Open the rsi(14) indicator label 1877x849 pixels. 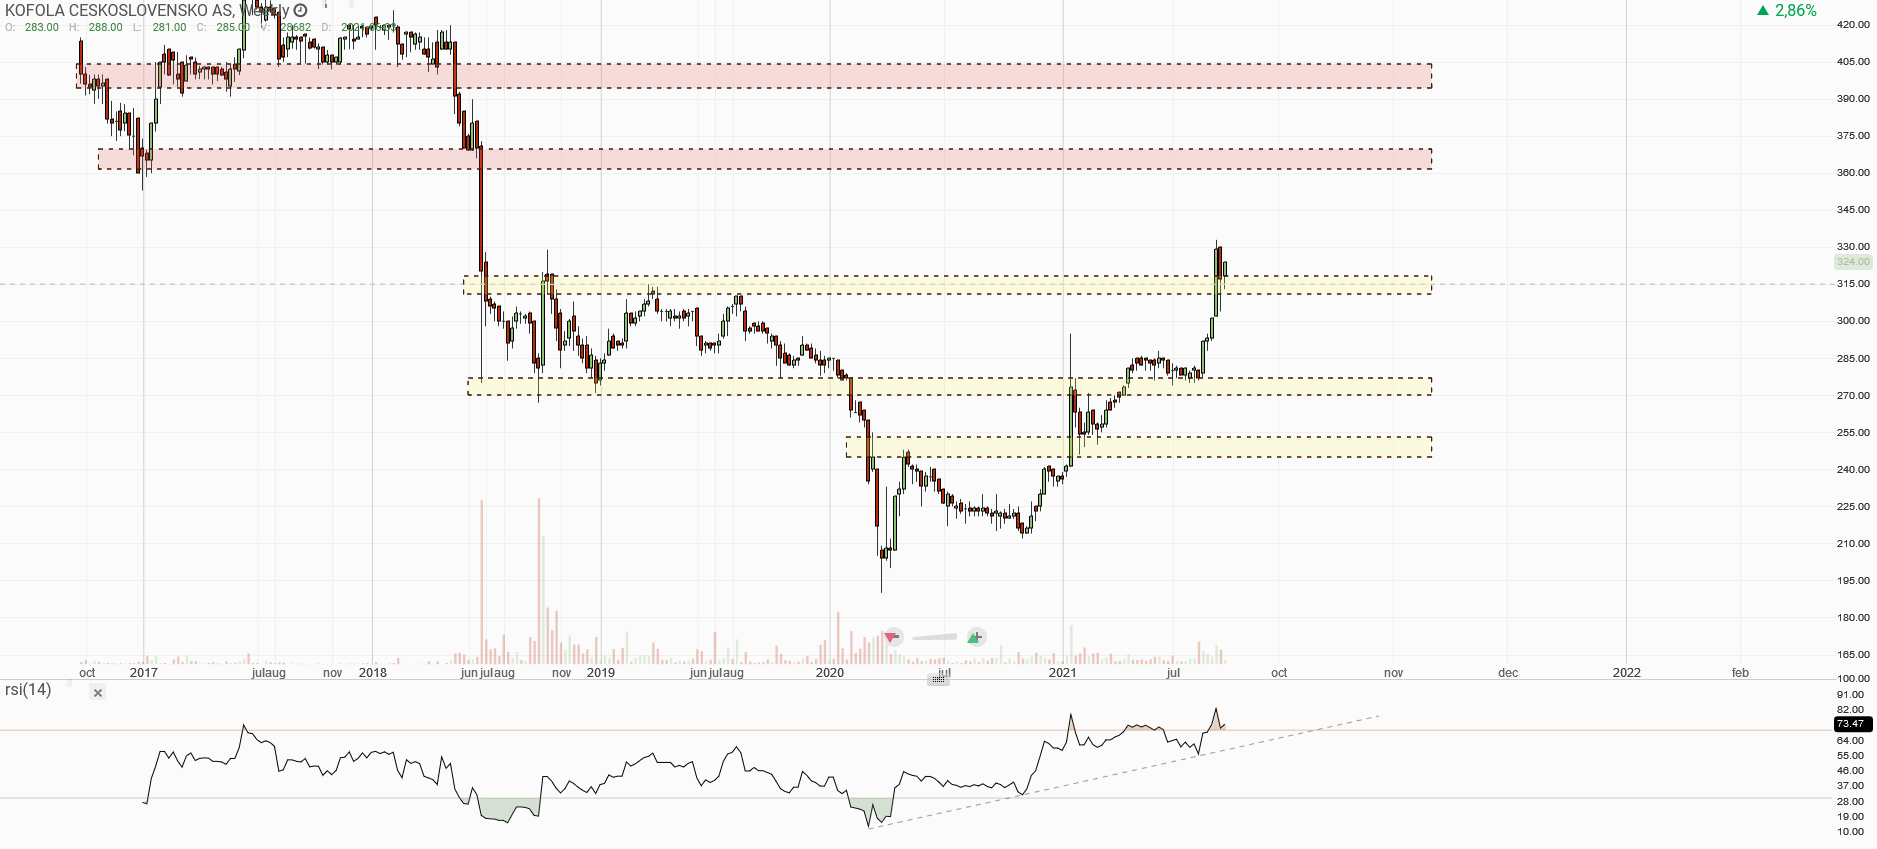(x=28, y=690)
